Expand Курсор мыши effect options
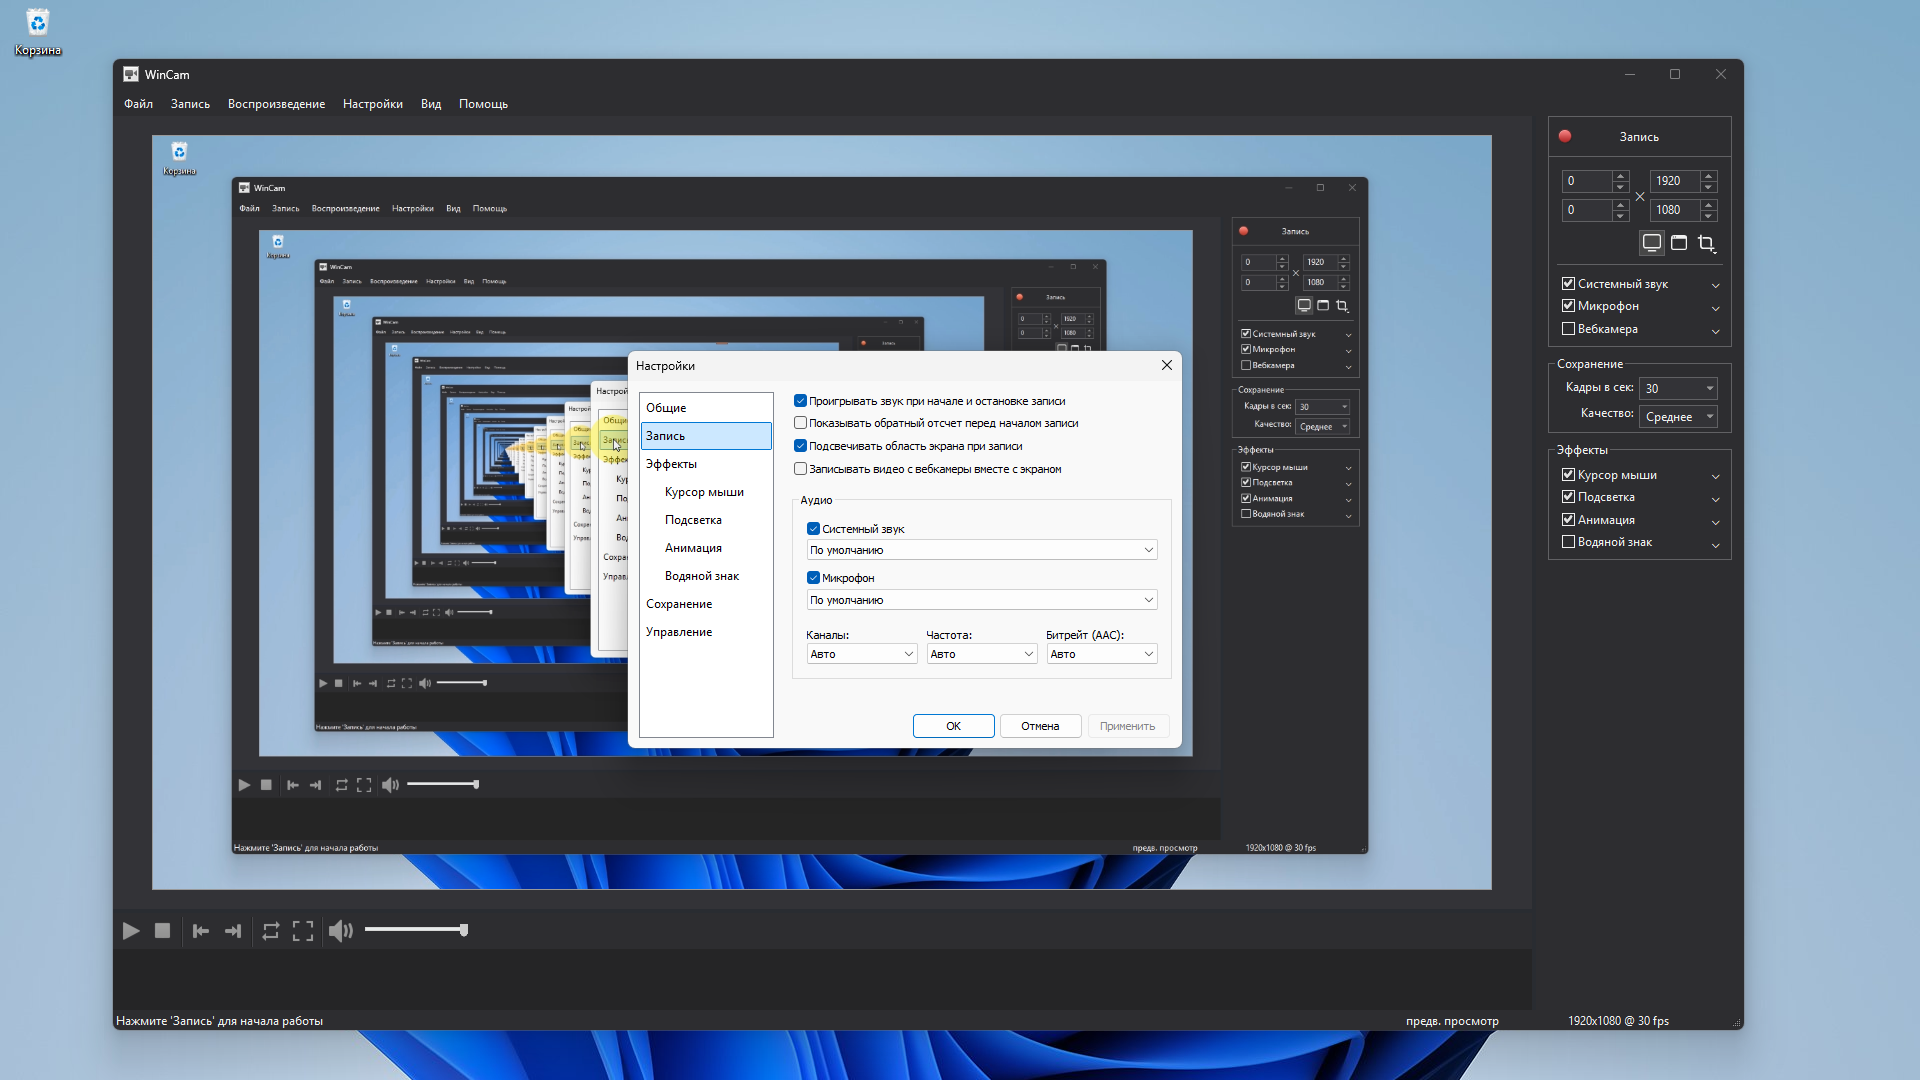Screen dimensions: 1920x1080 (x=1716, y=476)
